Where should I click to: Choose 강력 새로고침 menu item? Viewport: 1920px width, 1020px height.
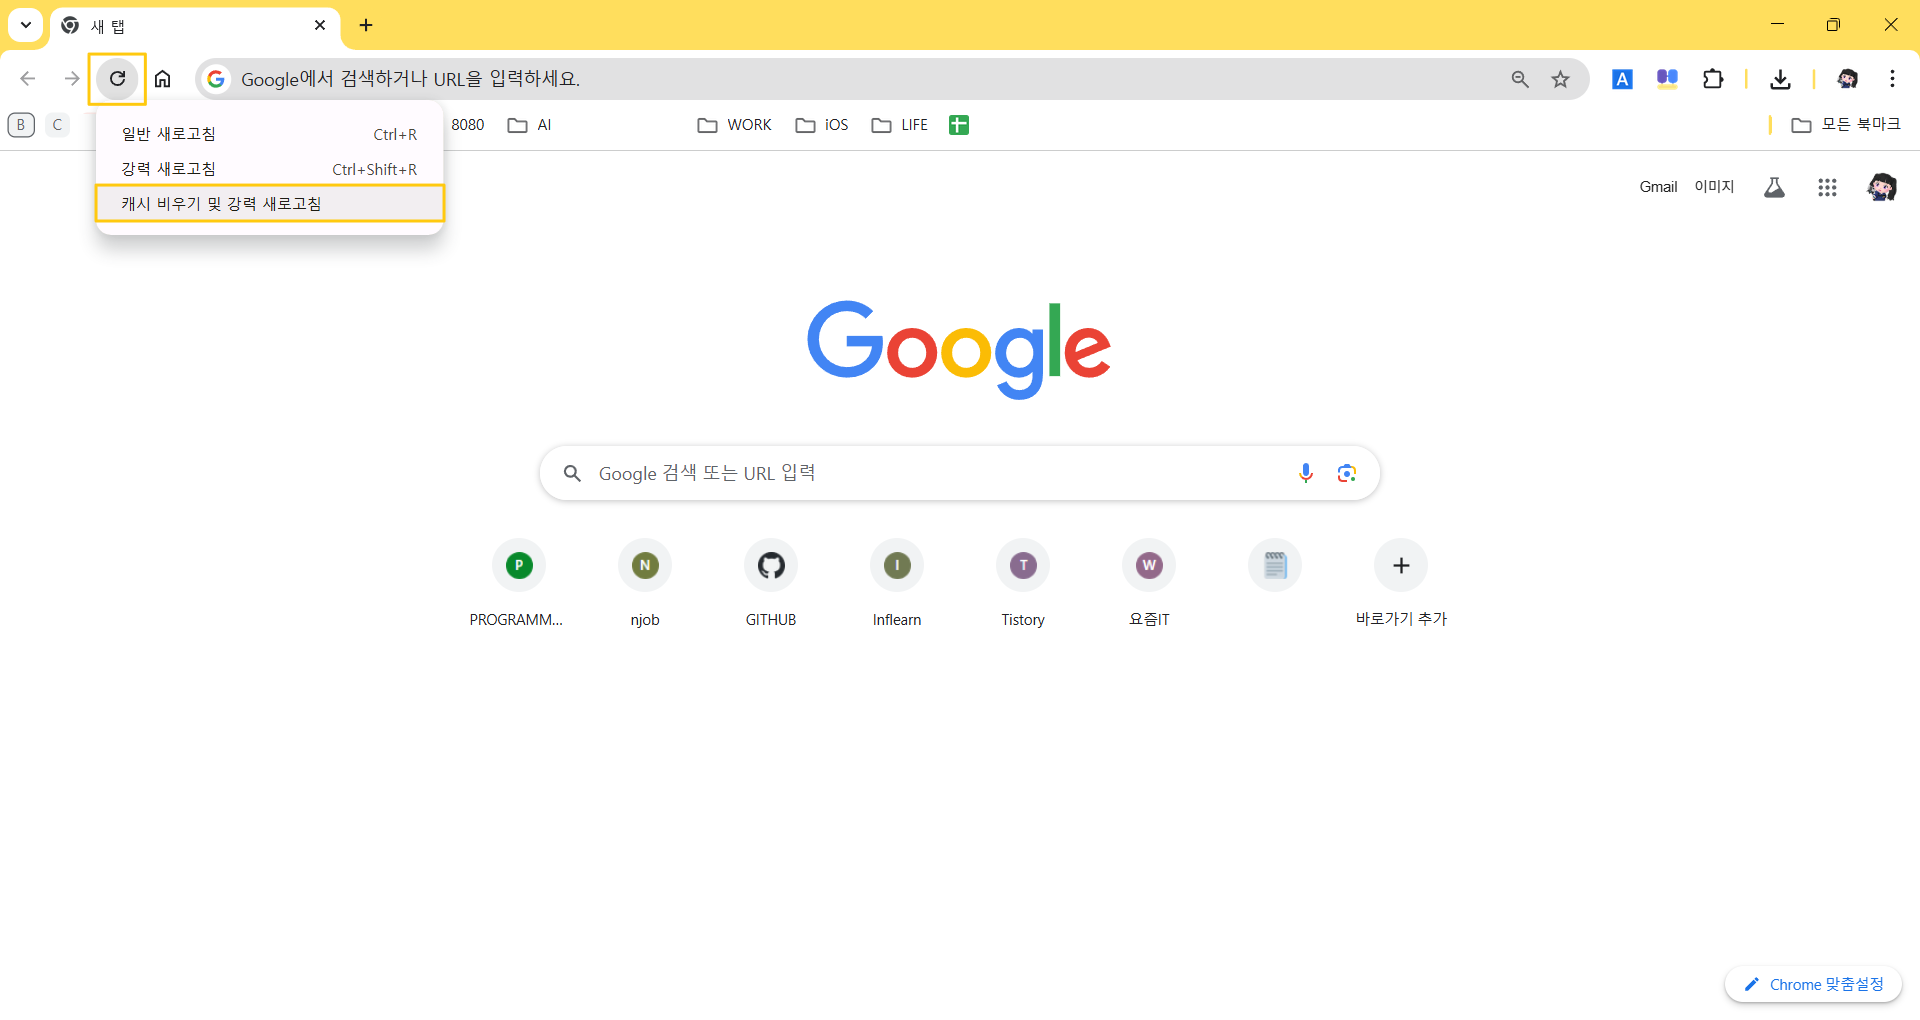point(269,169)
